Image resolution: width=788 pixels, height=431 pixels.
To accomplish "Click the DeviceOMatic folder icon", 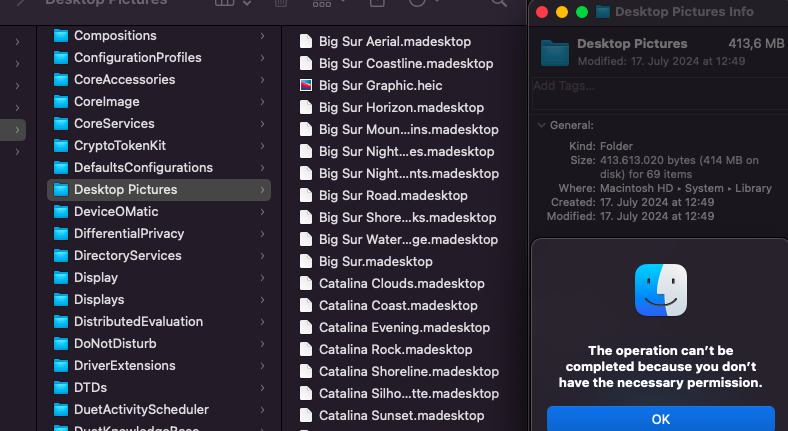I will click(x=61, y=212).
